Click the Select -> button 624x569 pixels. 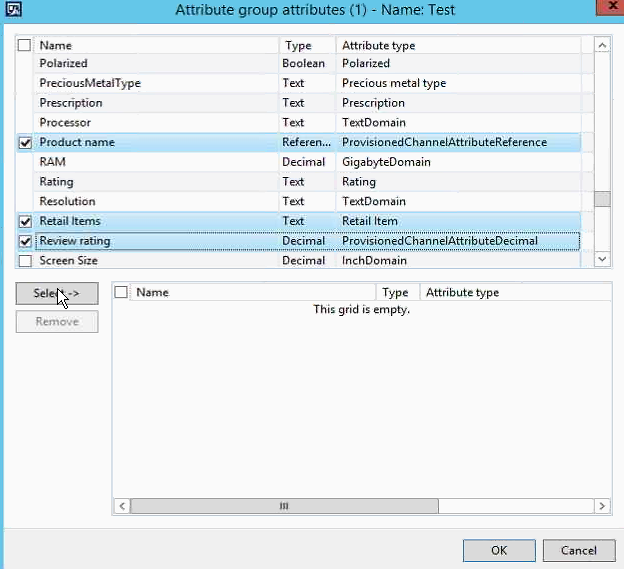pyautogui.click(x=57, y=294)
